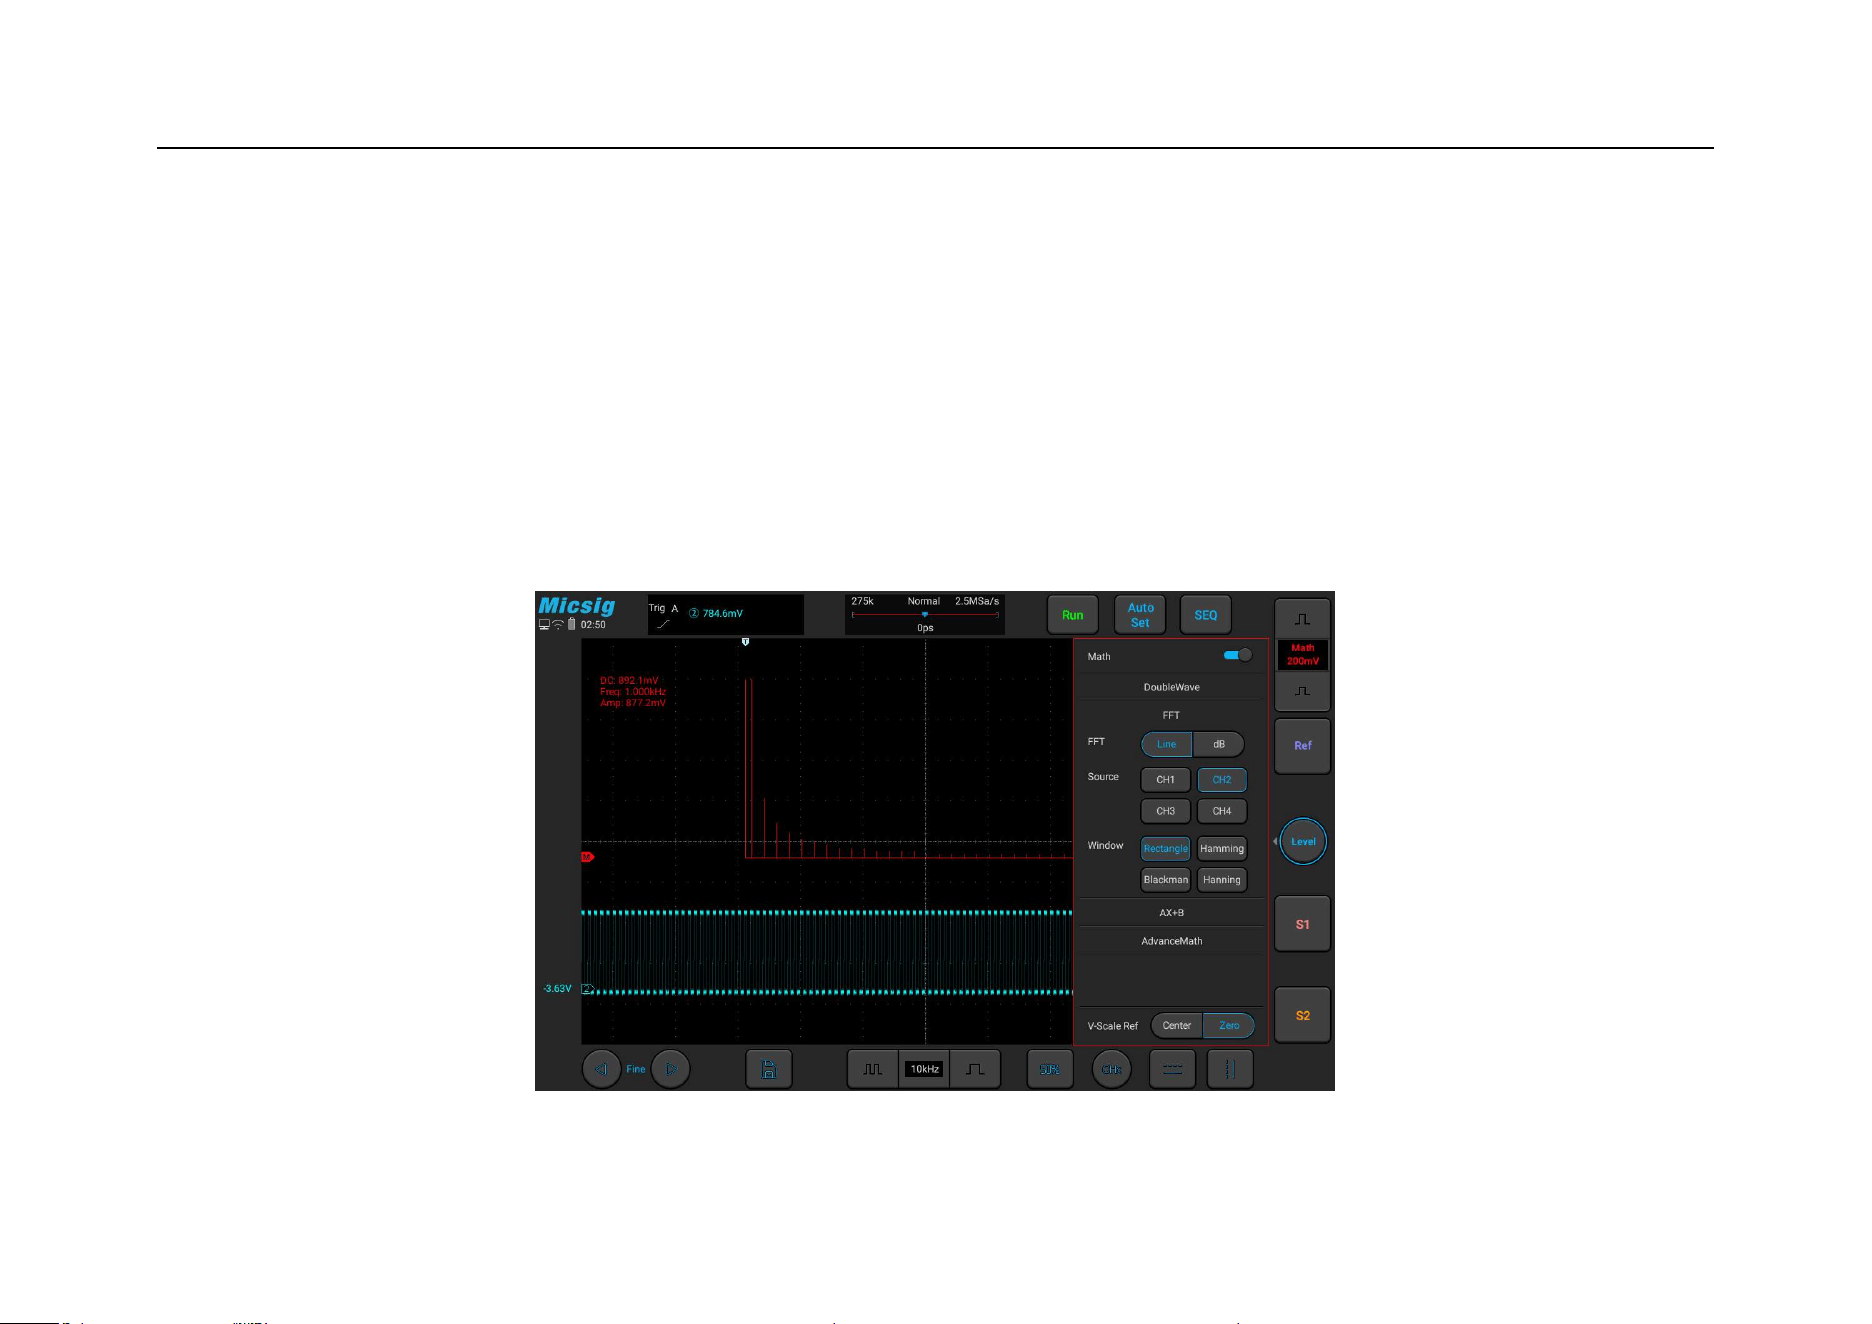Toggle the Math switch off
Image resolution: width=1872 pixels, height=1324 pixels.
point(1238,656)
